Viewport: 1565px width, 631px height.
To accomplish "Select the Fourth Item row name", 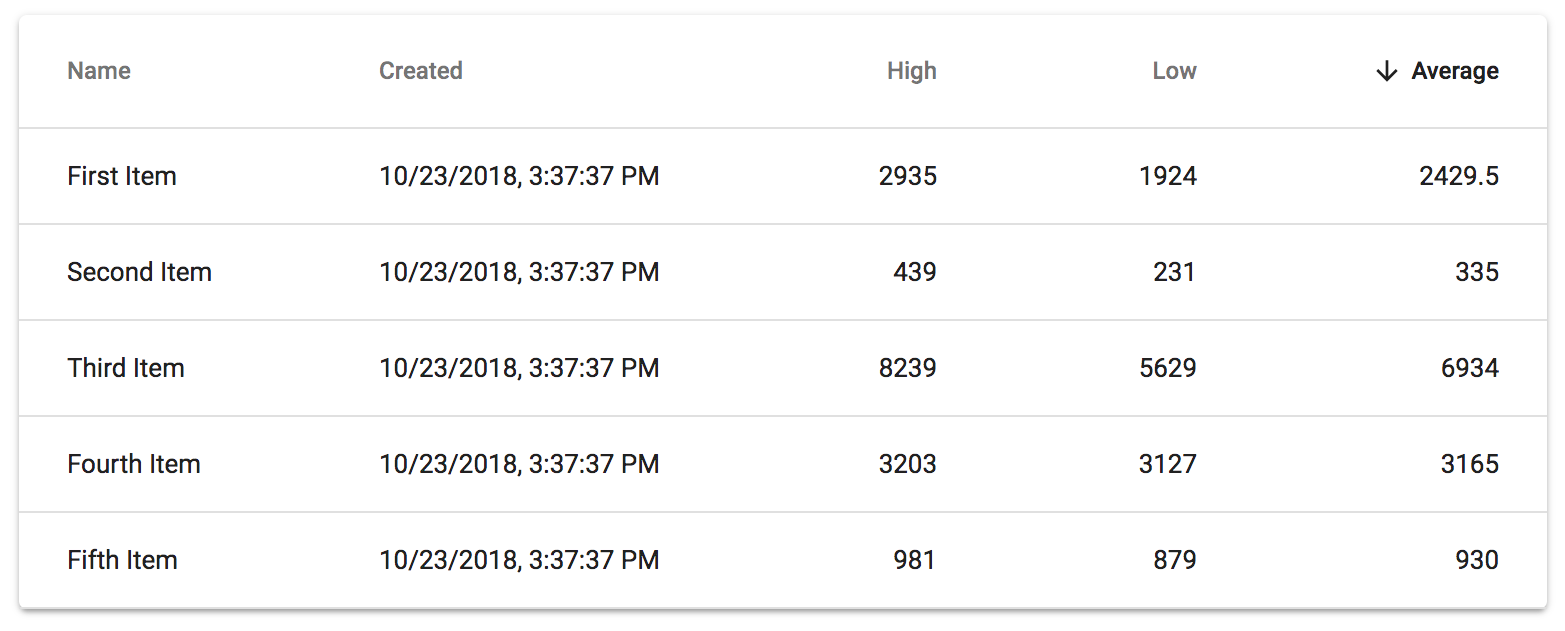I will (134, 464).
